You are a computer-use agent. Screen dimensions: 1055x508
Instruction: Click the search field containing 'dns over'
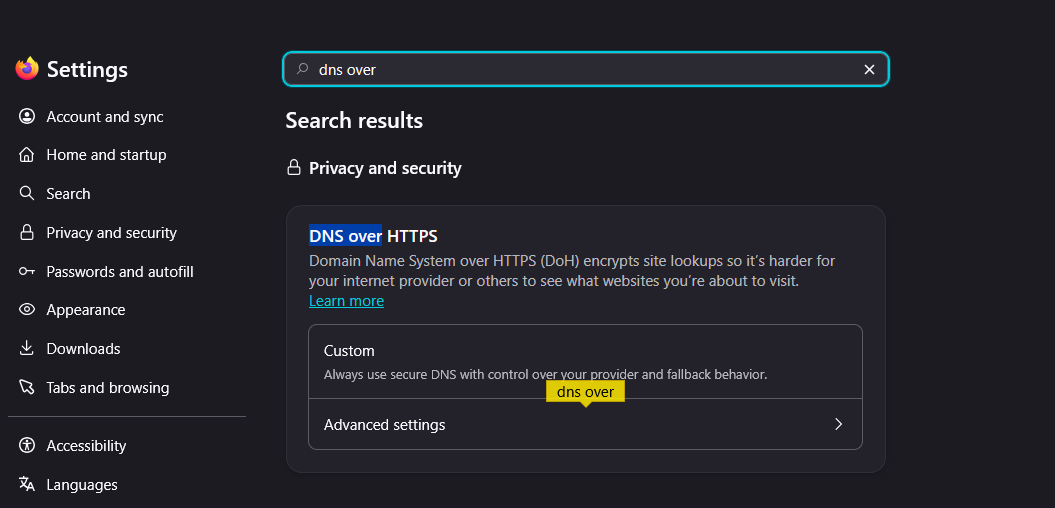585,69
